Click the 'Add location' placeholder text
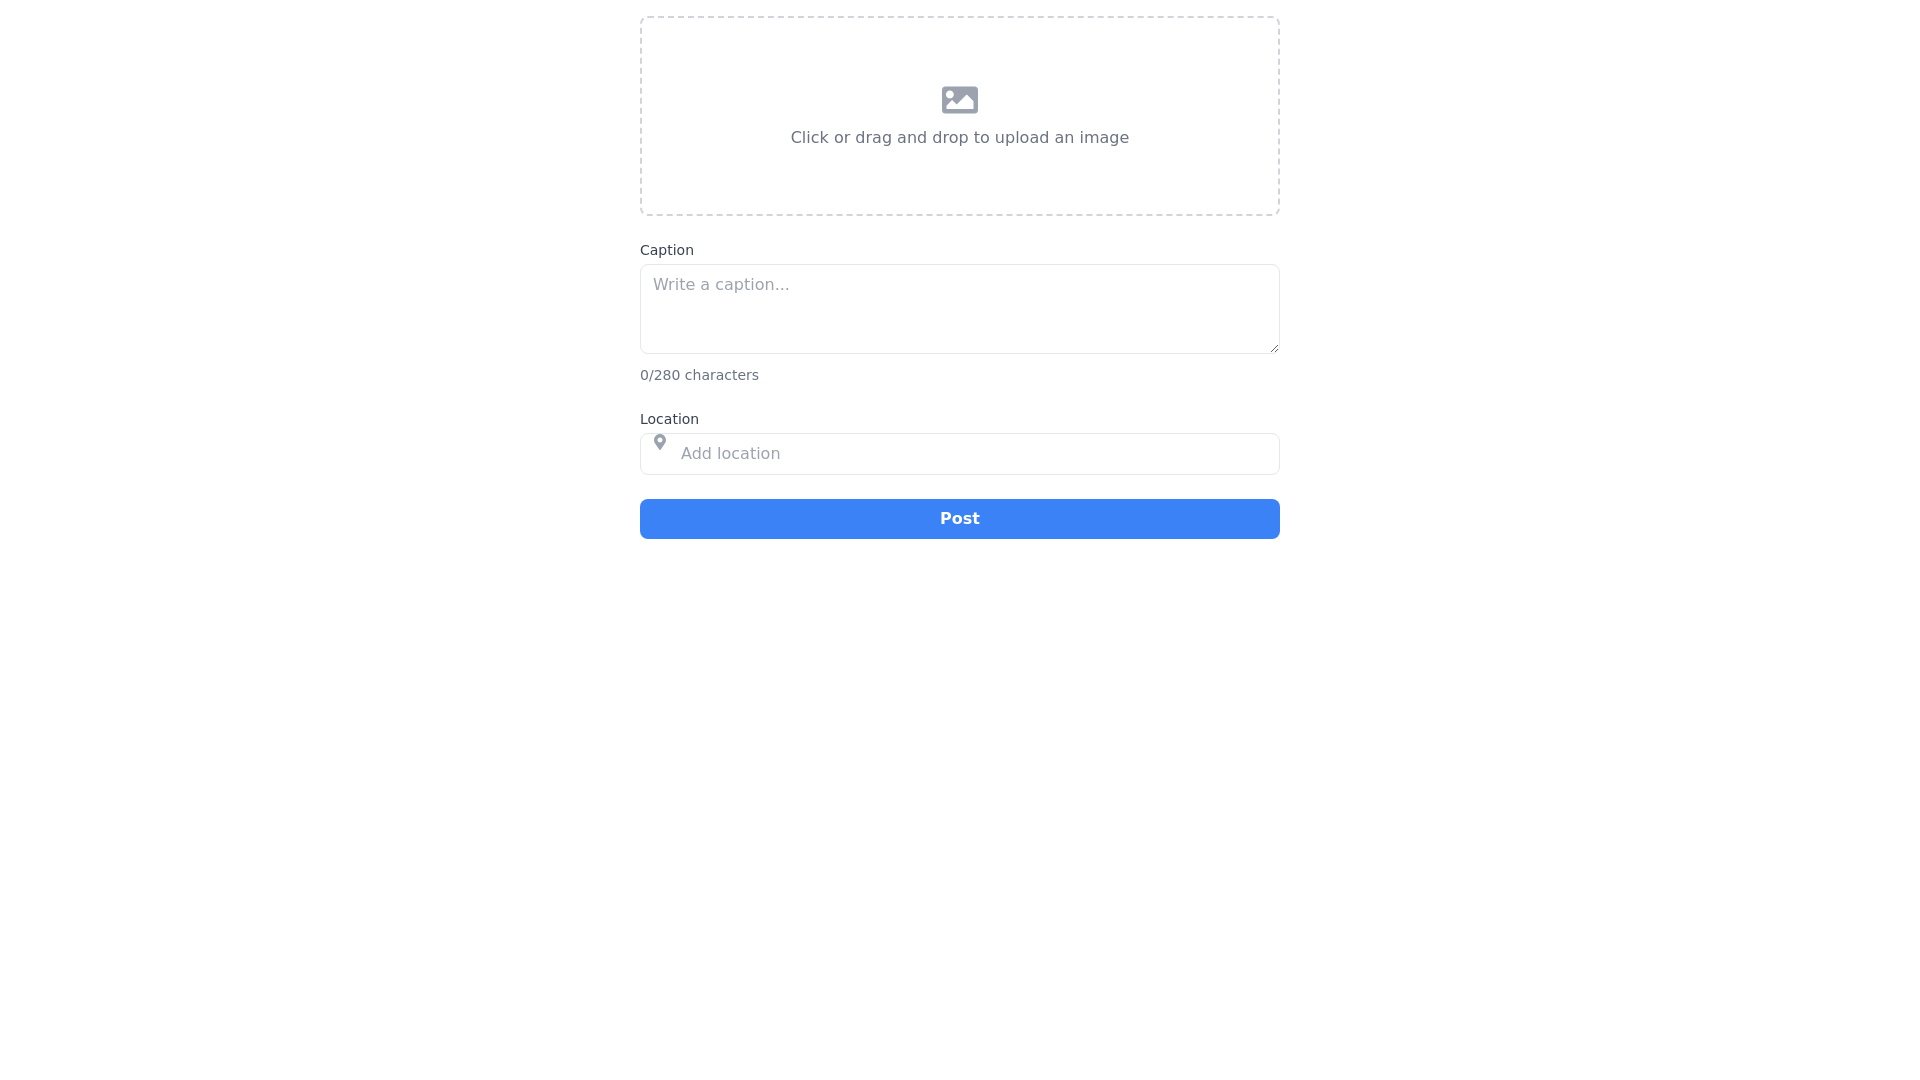 pyautogui.click(x=730, y=454)
